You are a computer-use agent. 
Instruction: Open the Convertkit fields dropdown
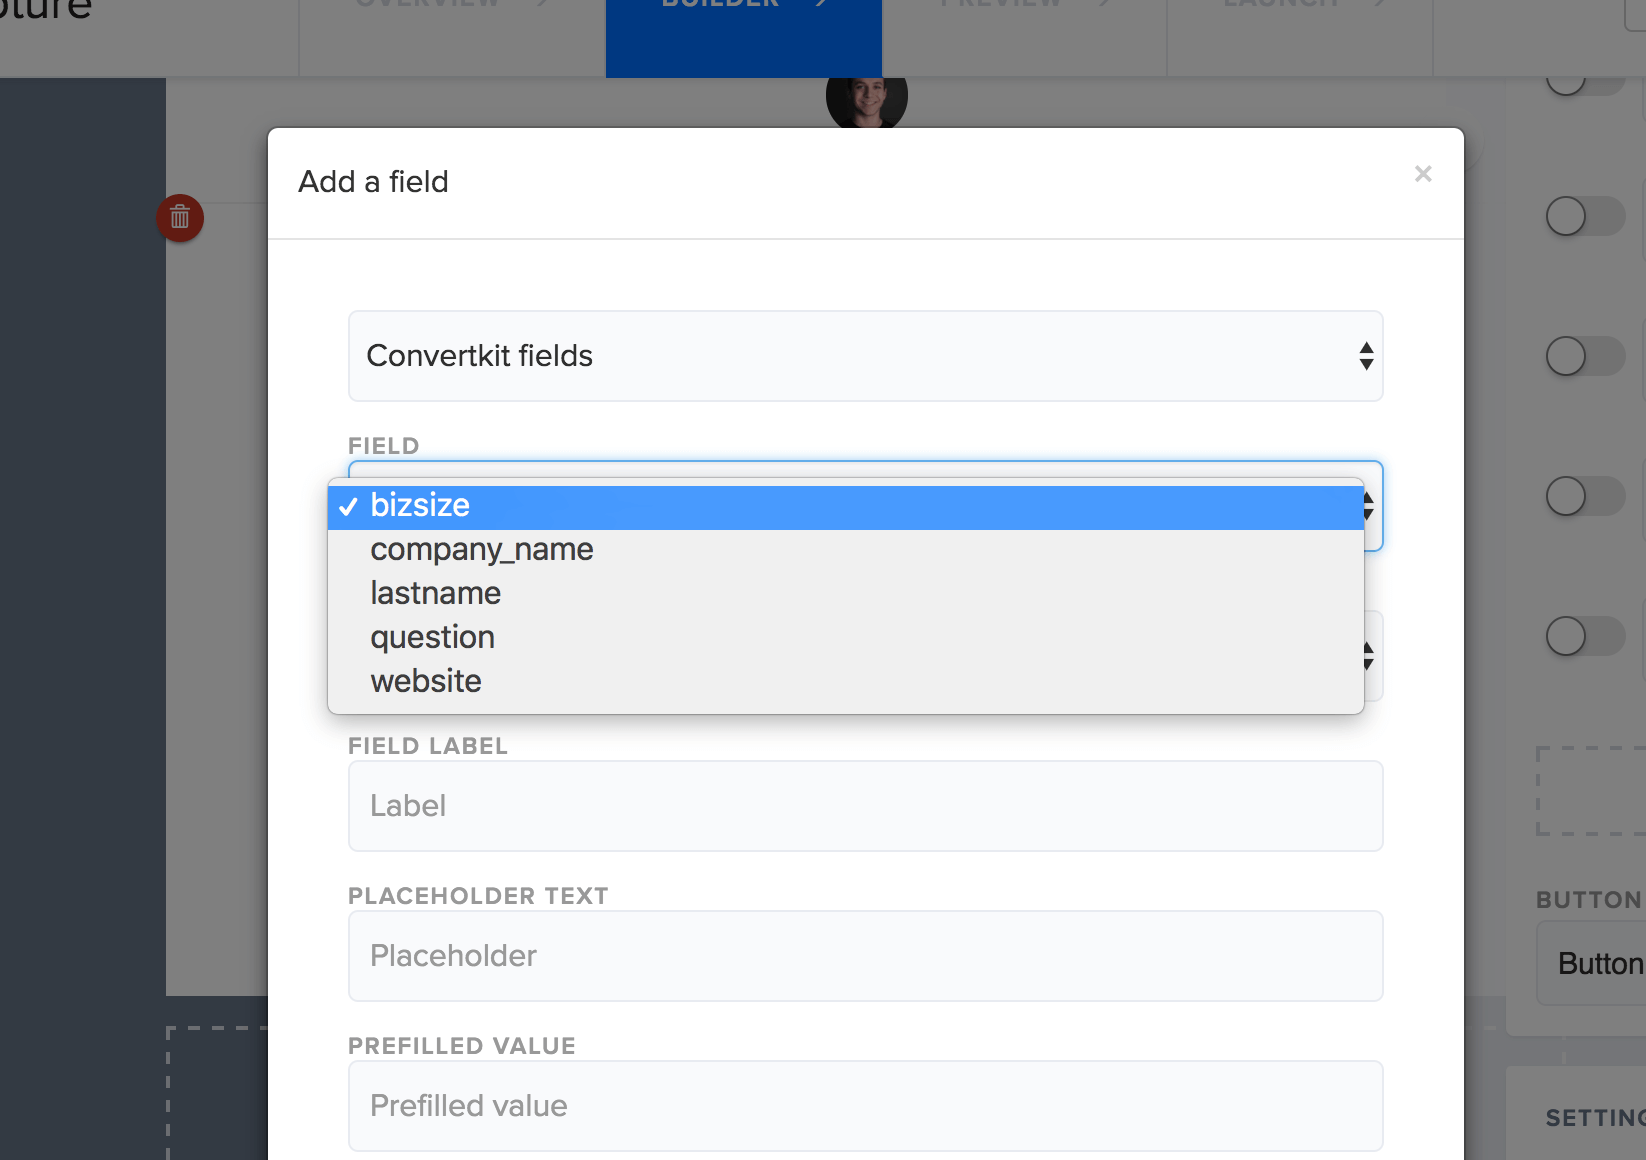pos(866,356)
